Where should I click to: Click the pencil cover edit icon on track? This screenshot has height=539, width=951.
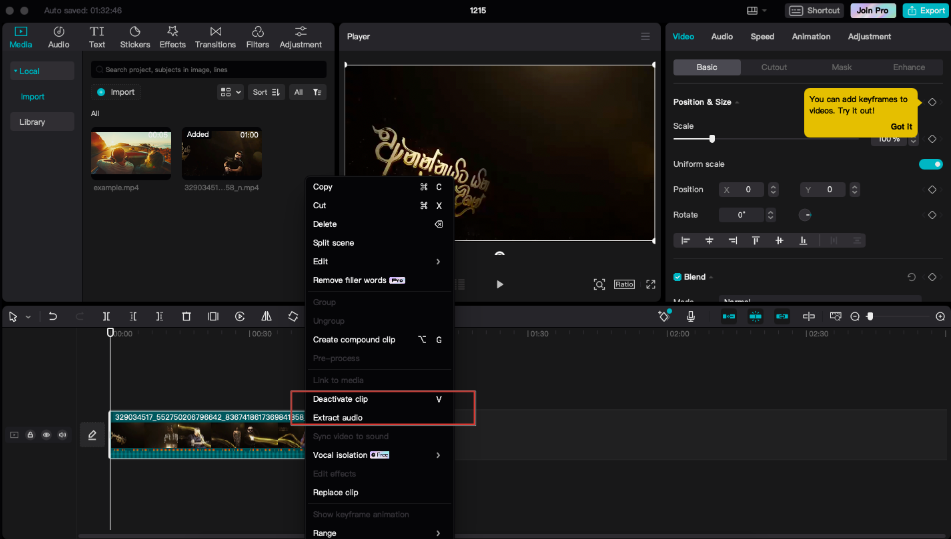(x=92, y=435)
